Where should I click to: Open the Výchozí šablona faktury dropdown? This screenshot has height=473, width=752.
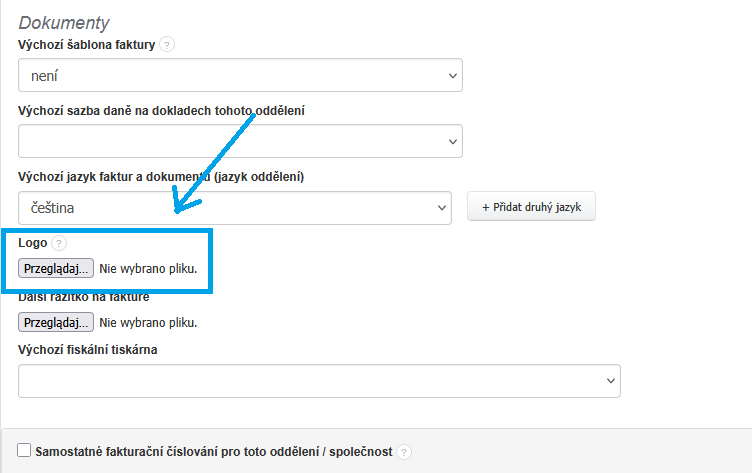click(x=240, y=75)
